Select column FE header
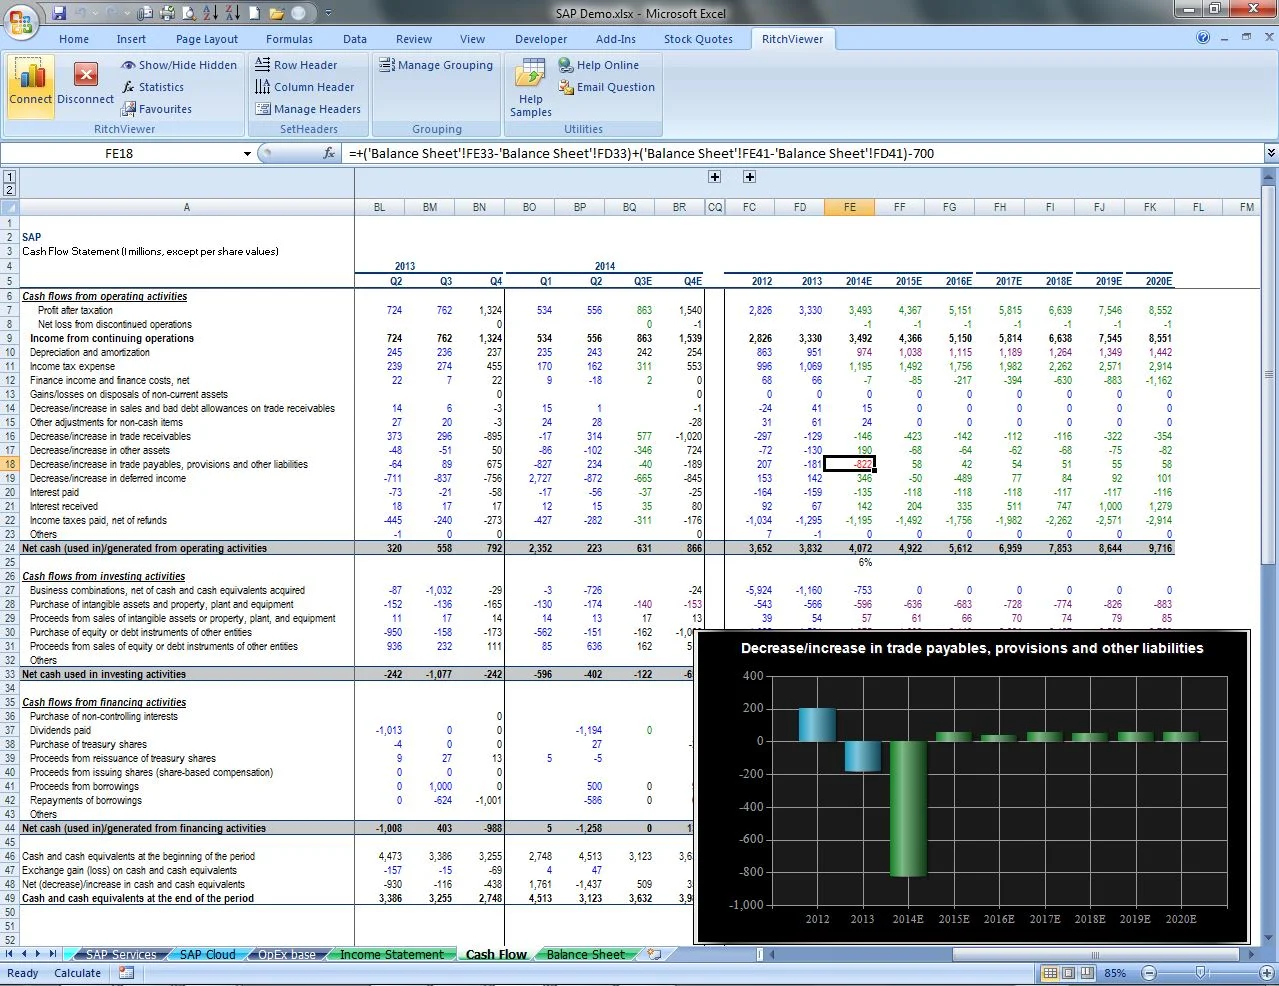The height and width of the screenshot is (986, 1279). pos(849,207)
